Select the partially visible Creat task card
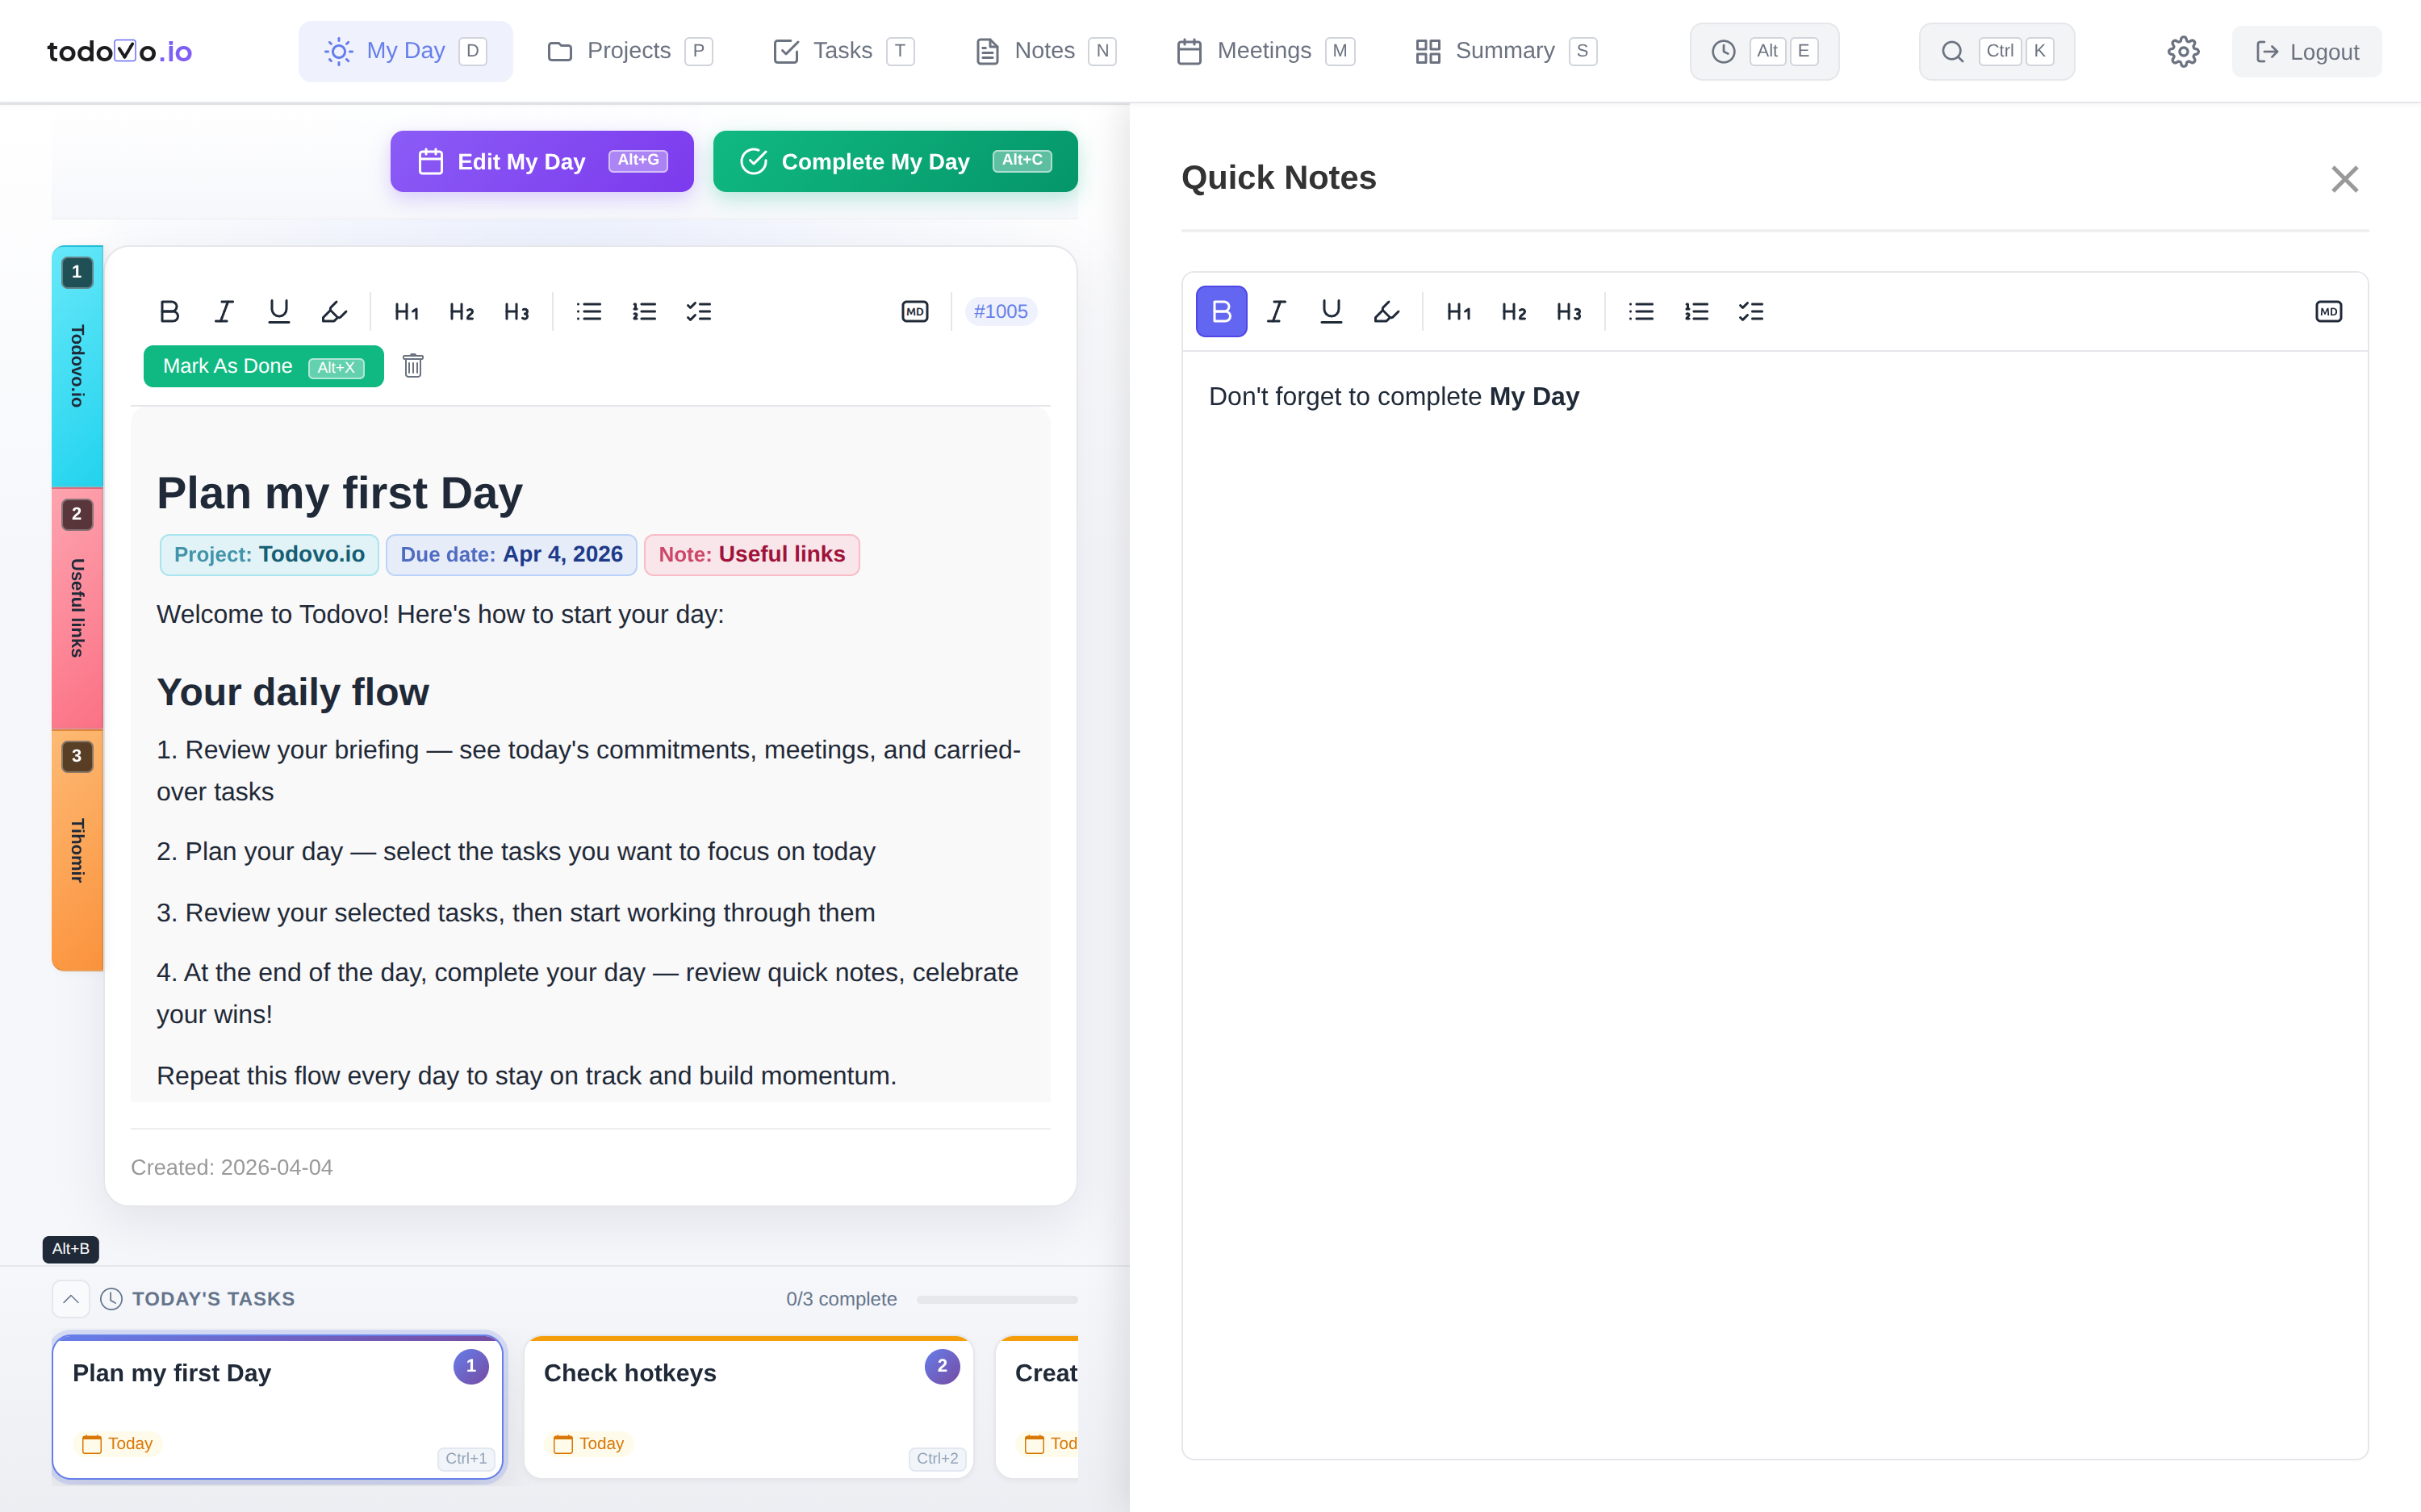Screen dimensions: 2421x1512 coord(1037,1407)
